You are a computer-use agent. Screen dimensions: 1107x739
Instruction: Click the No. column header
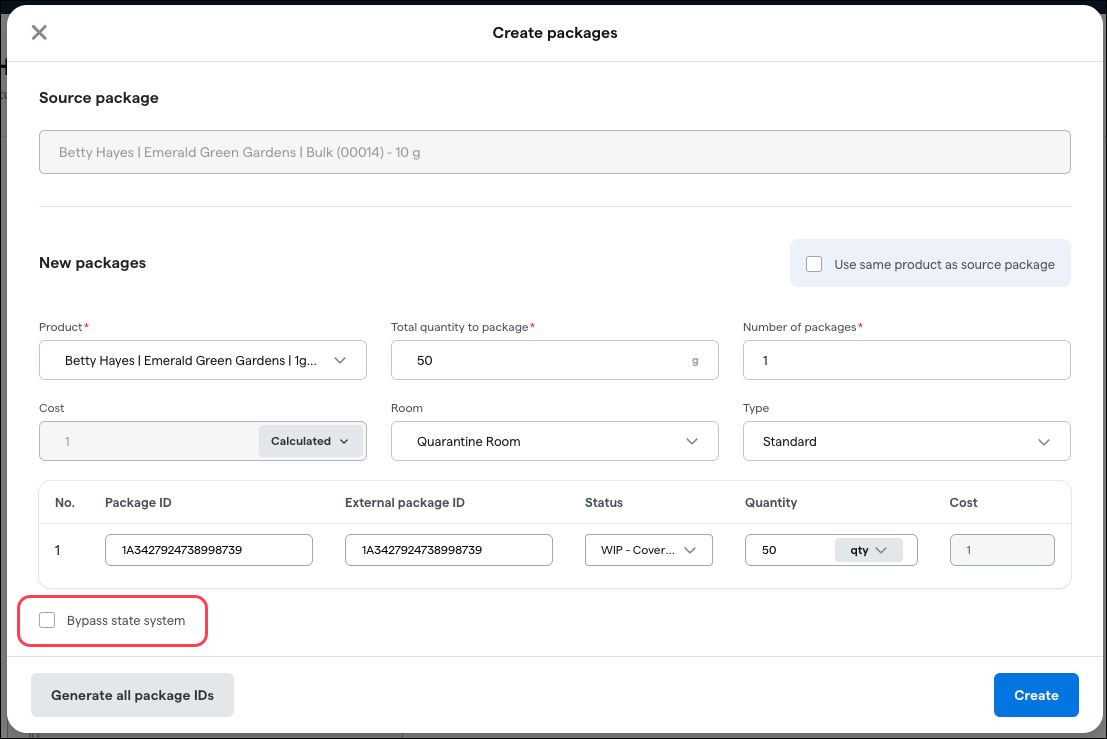point(65,503)
